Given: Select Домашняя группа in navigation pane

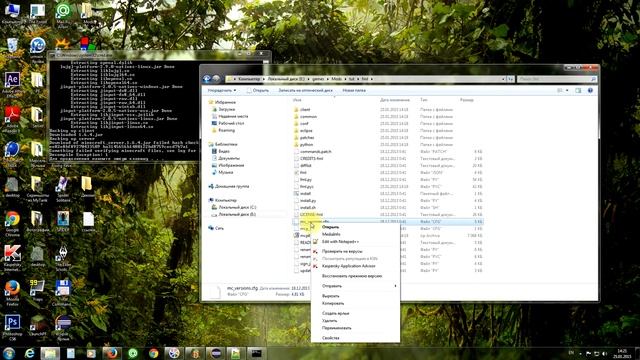Looking at the screenshot, I should (229, 186).
